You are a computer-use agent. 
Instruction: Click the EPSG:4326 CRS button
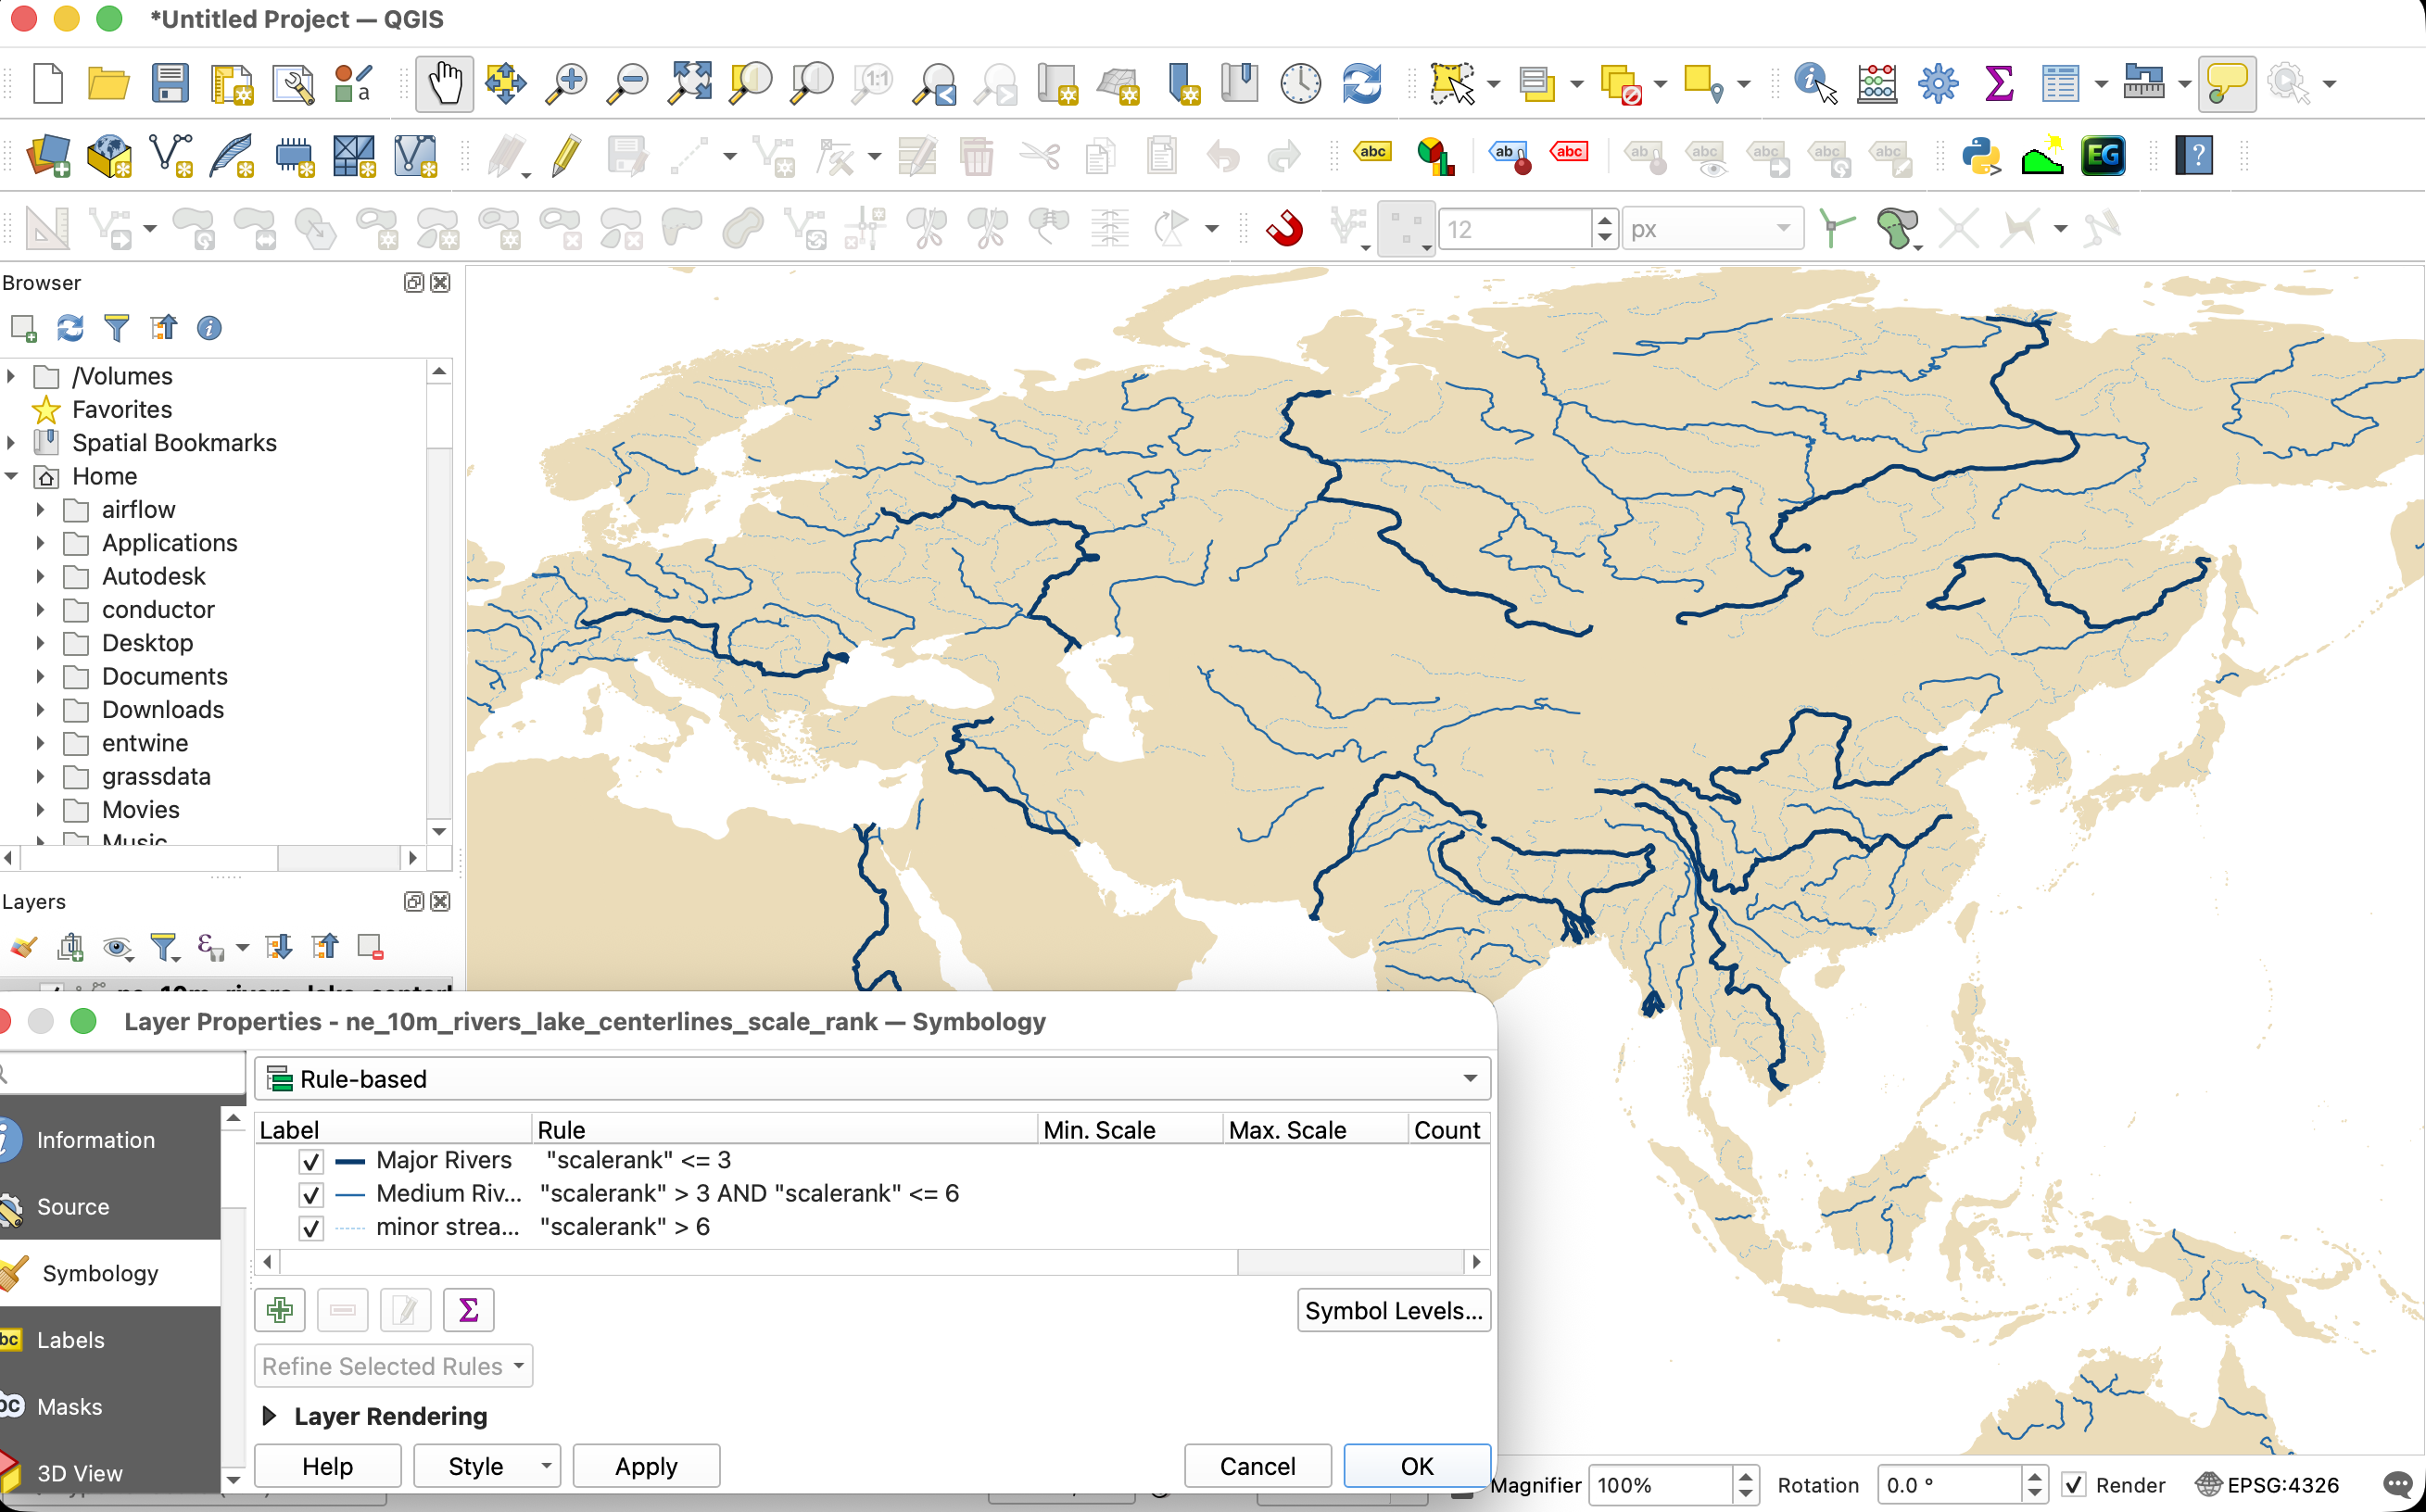2268,1485
